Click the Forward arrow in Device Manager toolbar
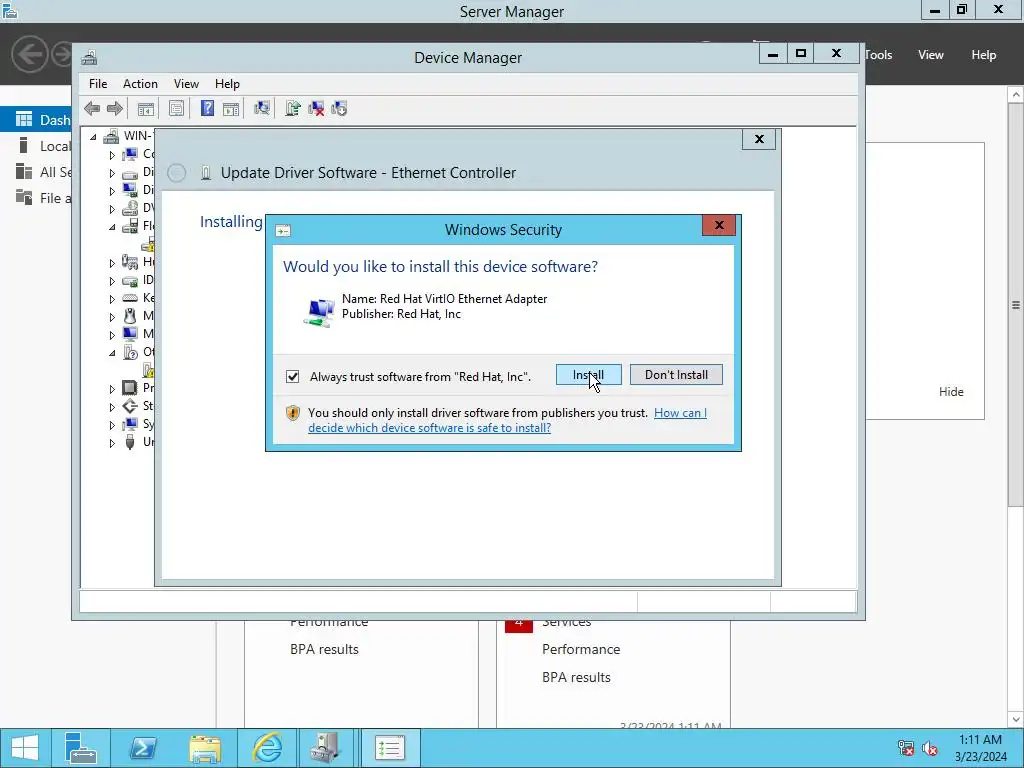 (x=114, y=108)
